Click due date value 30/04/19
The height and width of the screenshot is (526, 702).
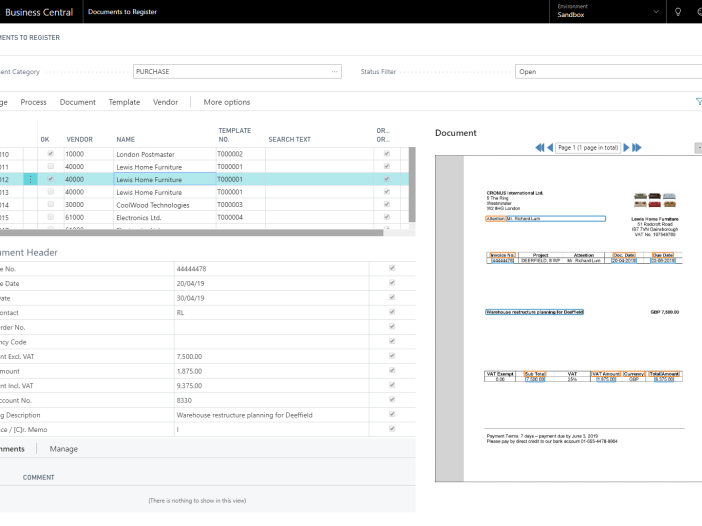point(190,298)
